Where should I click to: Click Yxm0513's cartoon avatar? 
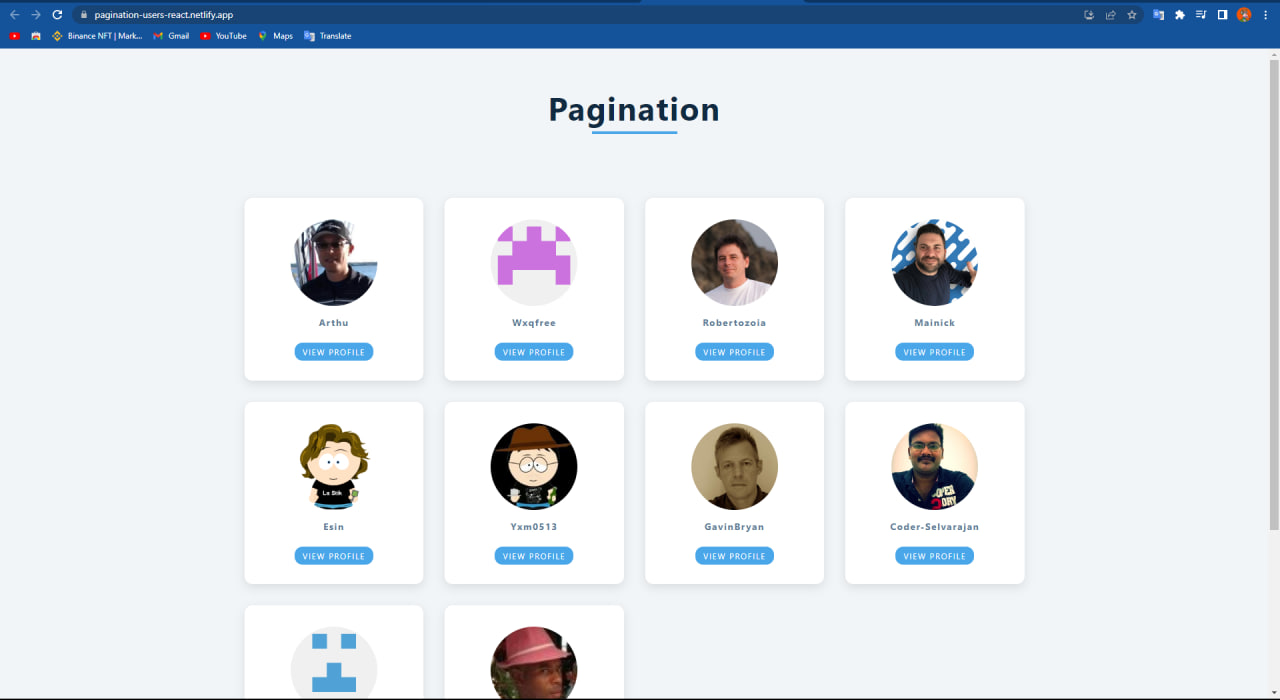pos(534,467)
